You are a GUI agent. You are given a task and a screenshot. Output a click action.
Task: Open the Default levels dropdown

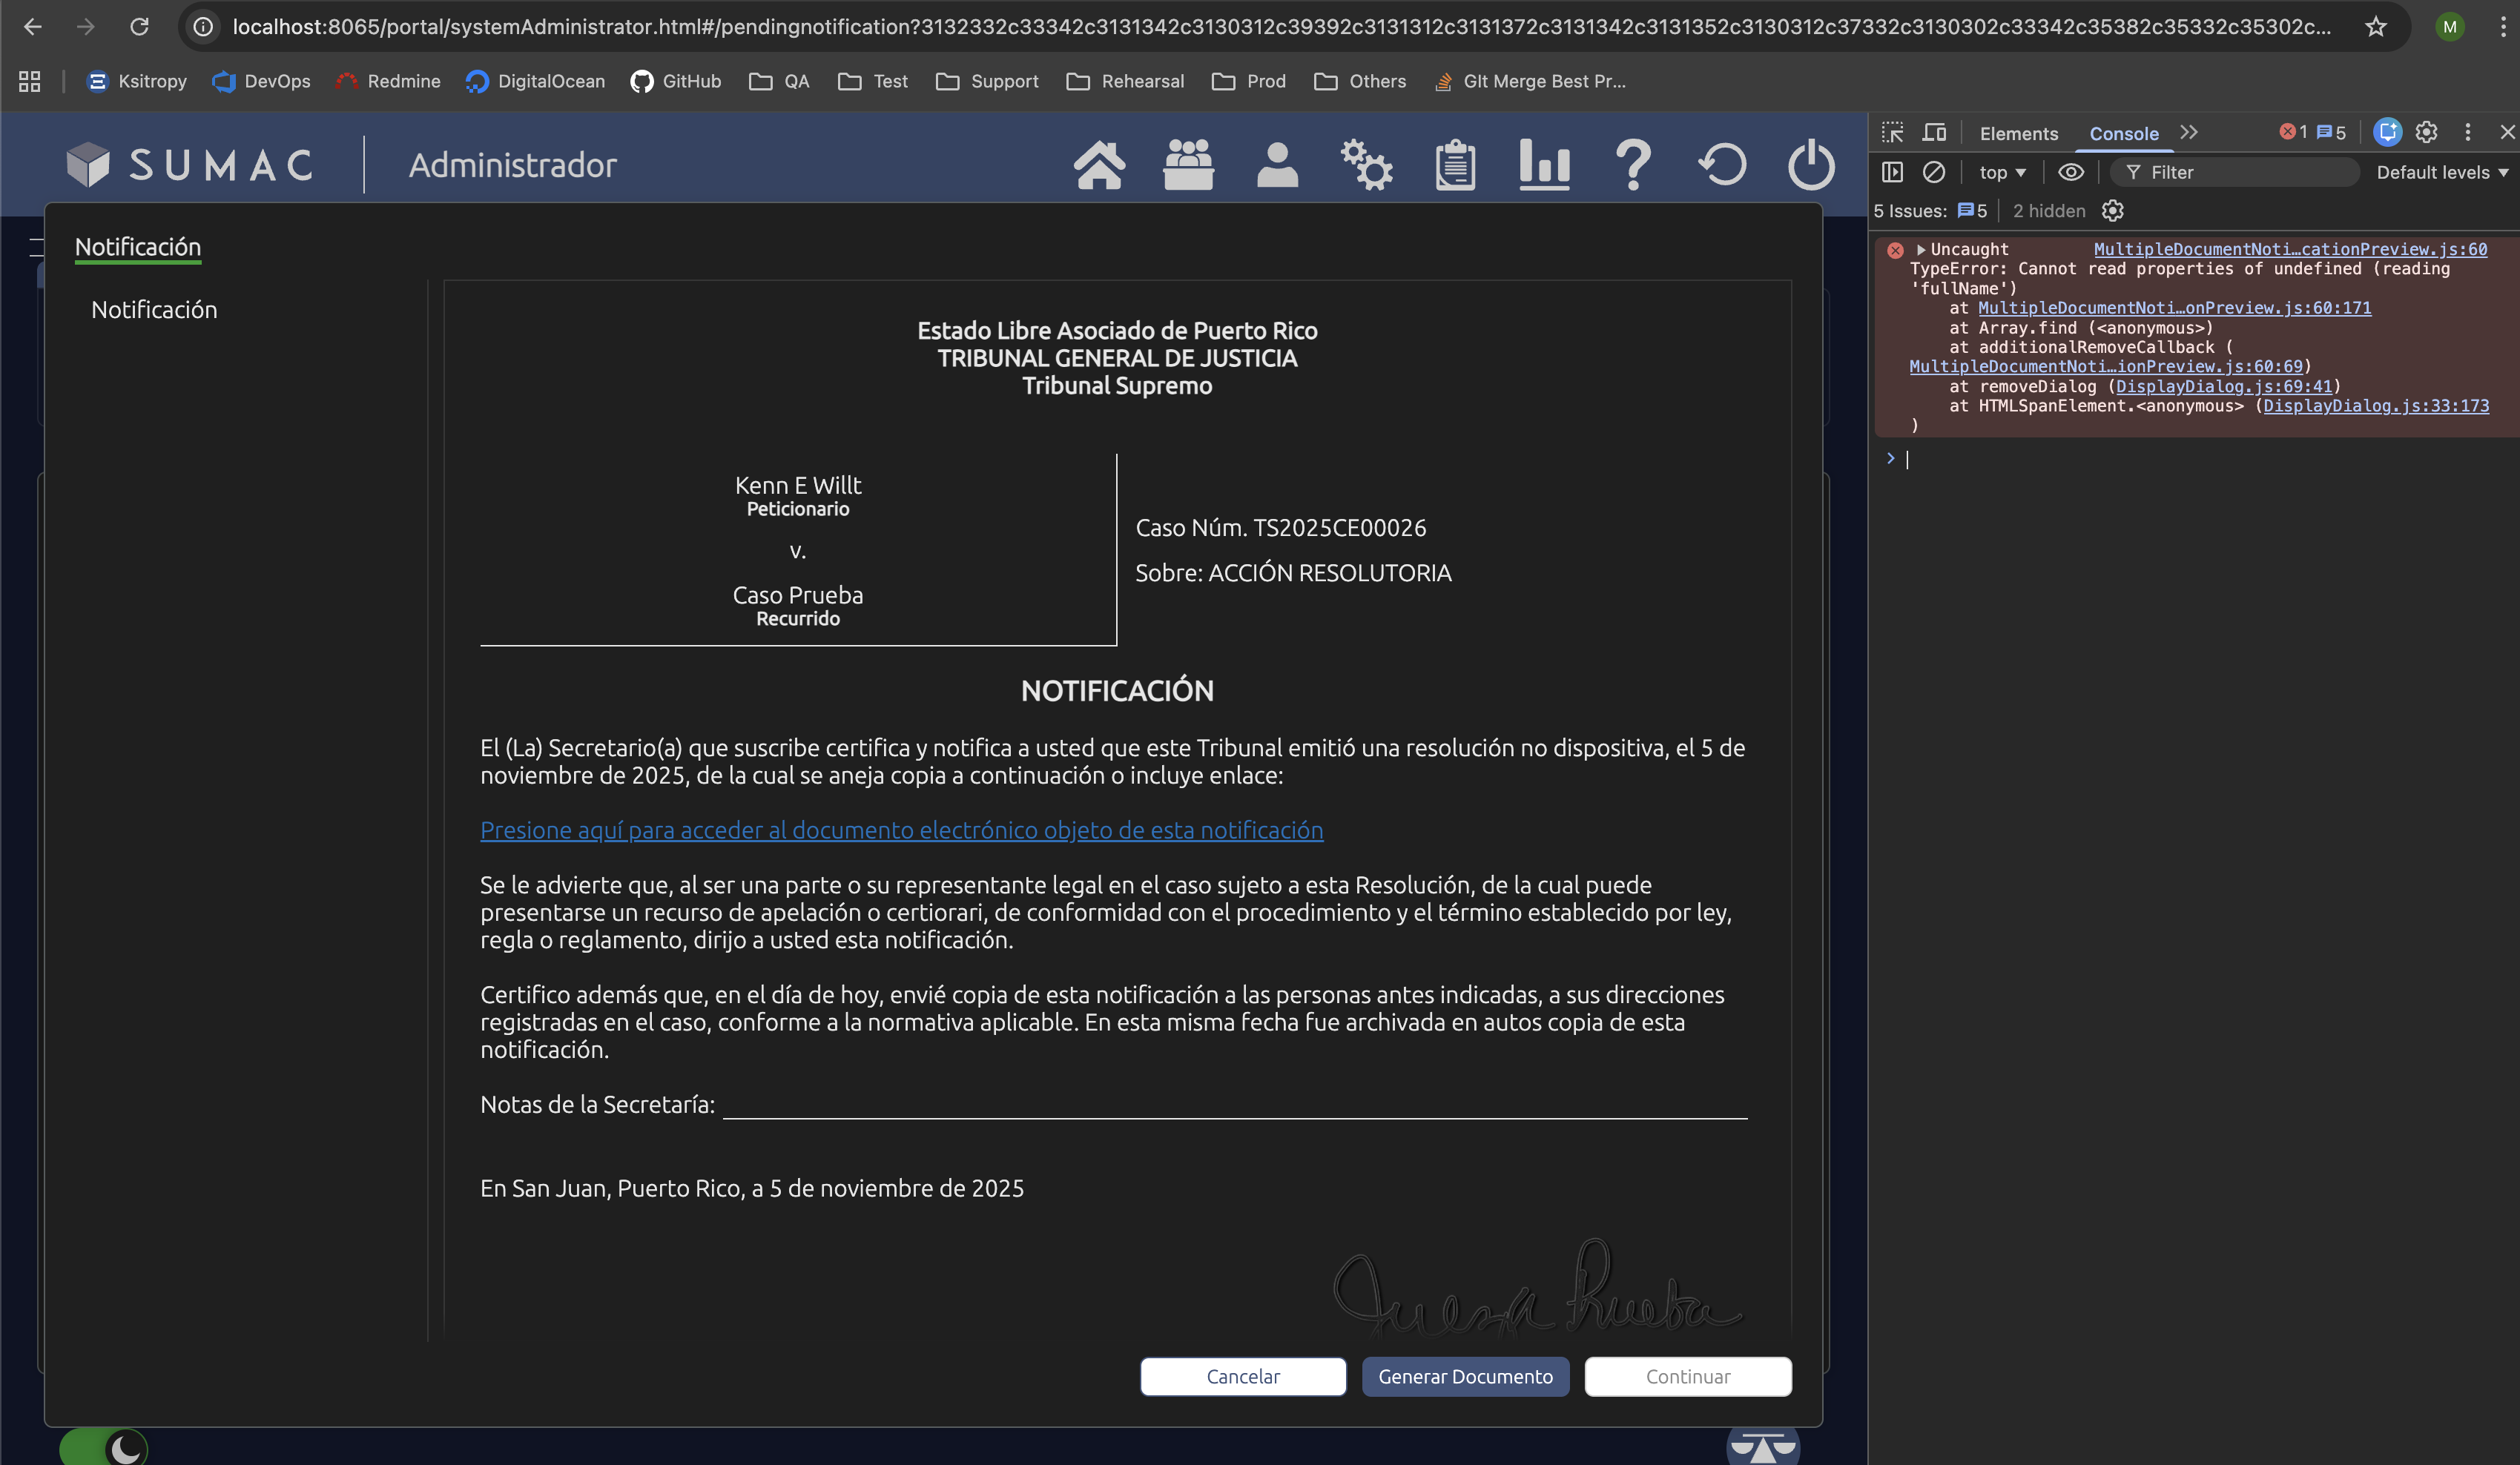click(2441, 172)
